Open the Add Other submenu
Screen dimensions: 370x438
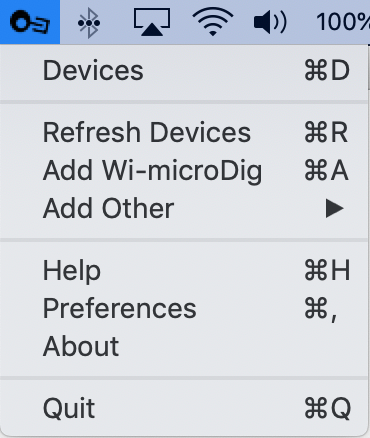[x=184, y=209]
